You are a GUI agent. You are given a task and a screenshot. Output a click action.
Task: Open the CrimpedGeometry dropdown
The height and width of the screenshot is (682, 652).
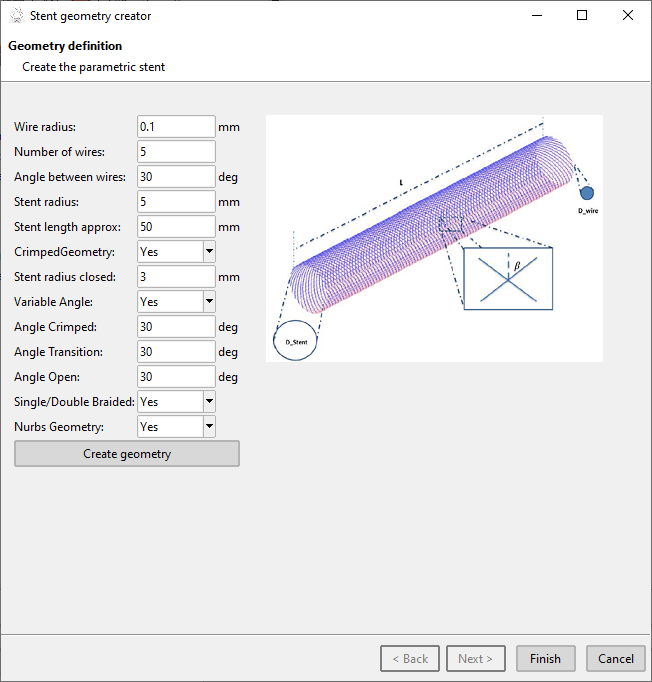click(x=176, y=252)
